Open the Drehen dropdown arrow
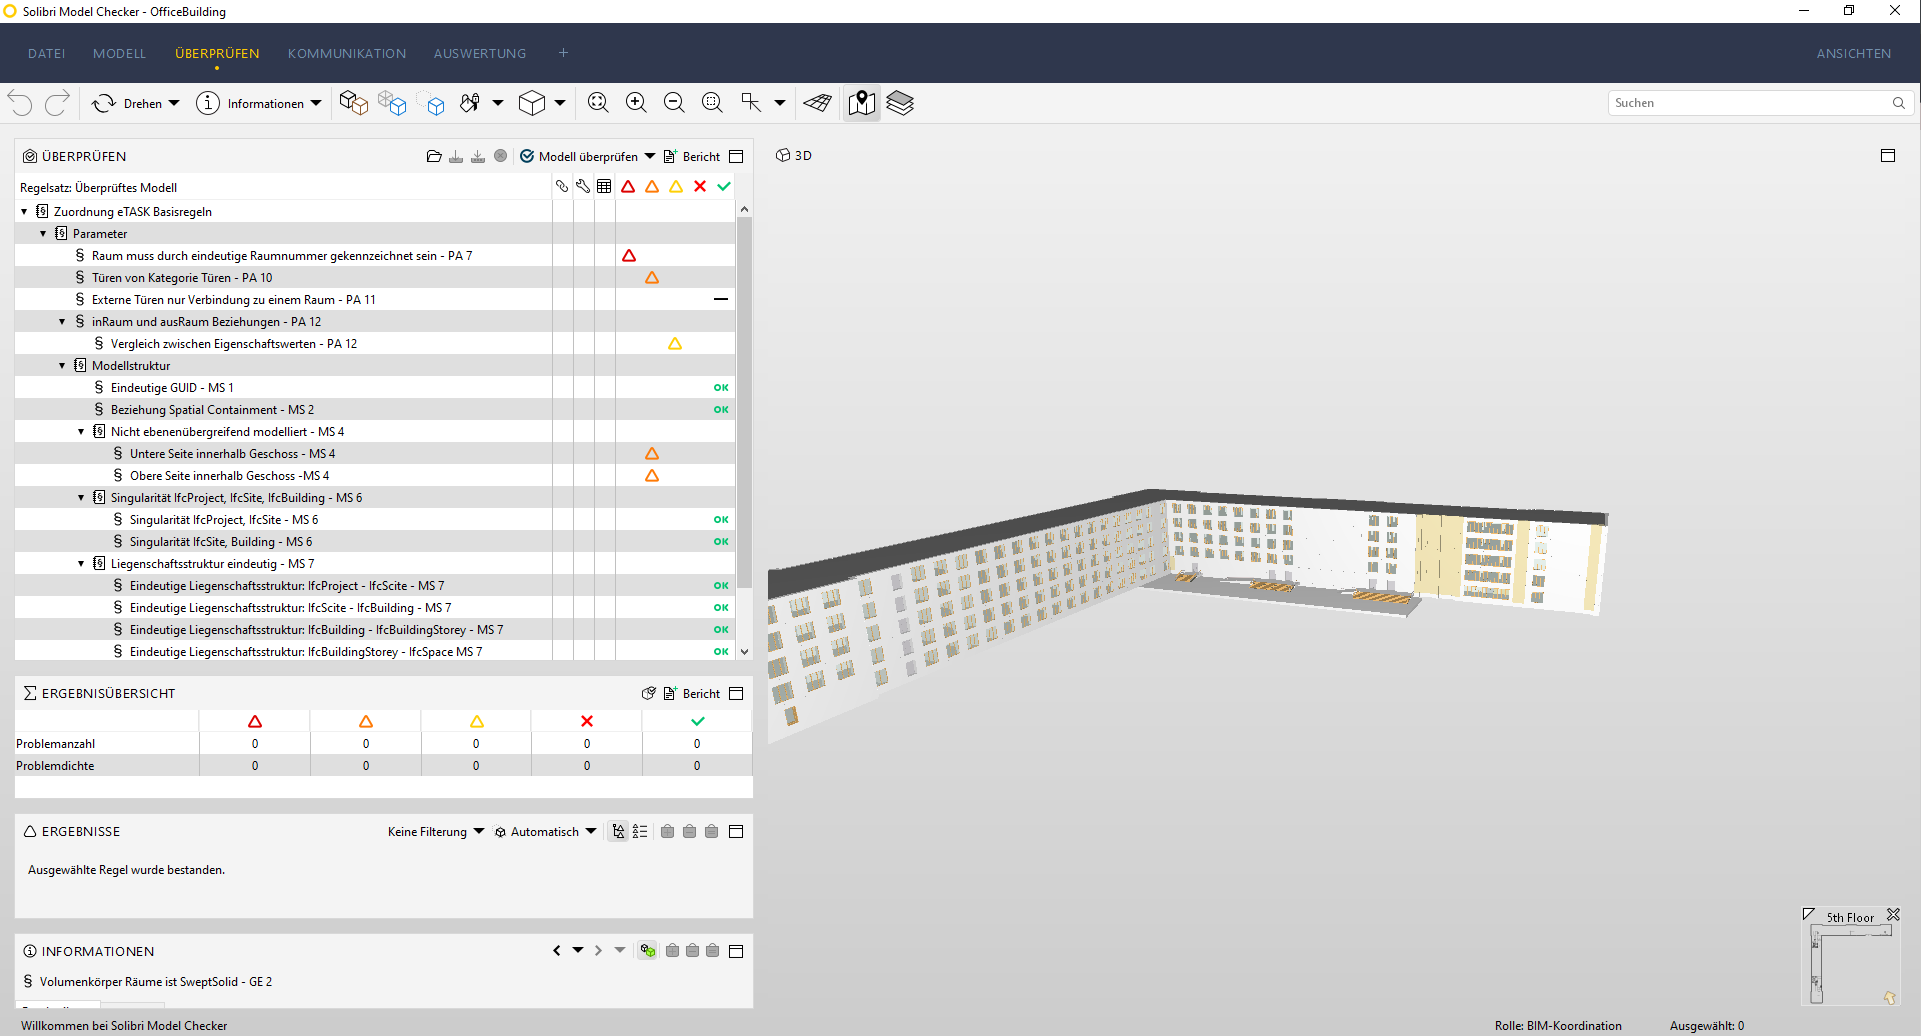The height and width of the screenshot is (1036, 1921). point(174,103)
